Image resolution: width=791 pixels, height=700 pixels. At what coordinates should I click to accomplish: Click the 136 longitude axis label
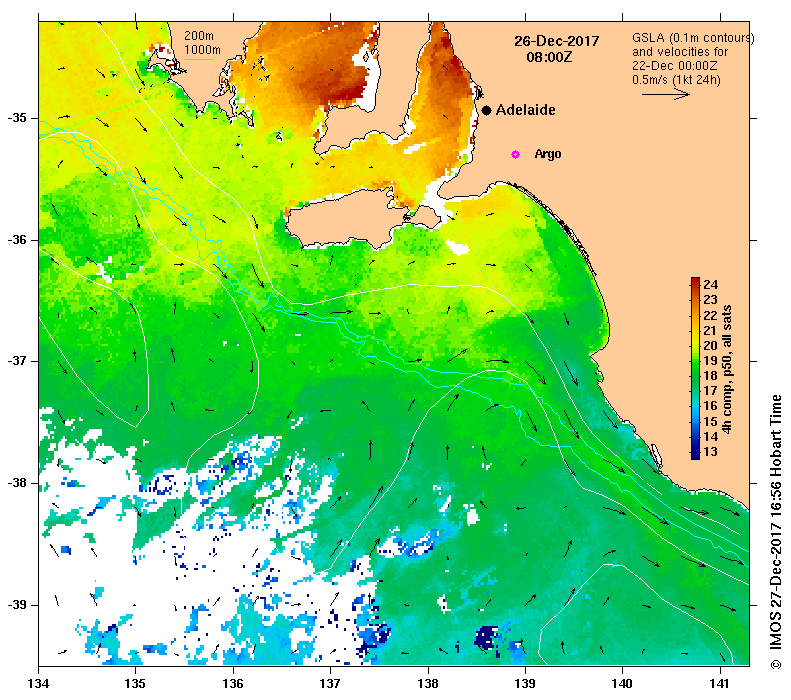pyautogui.click(x=233, y=684)
